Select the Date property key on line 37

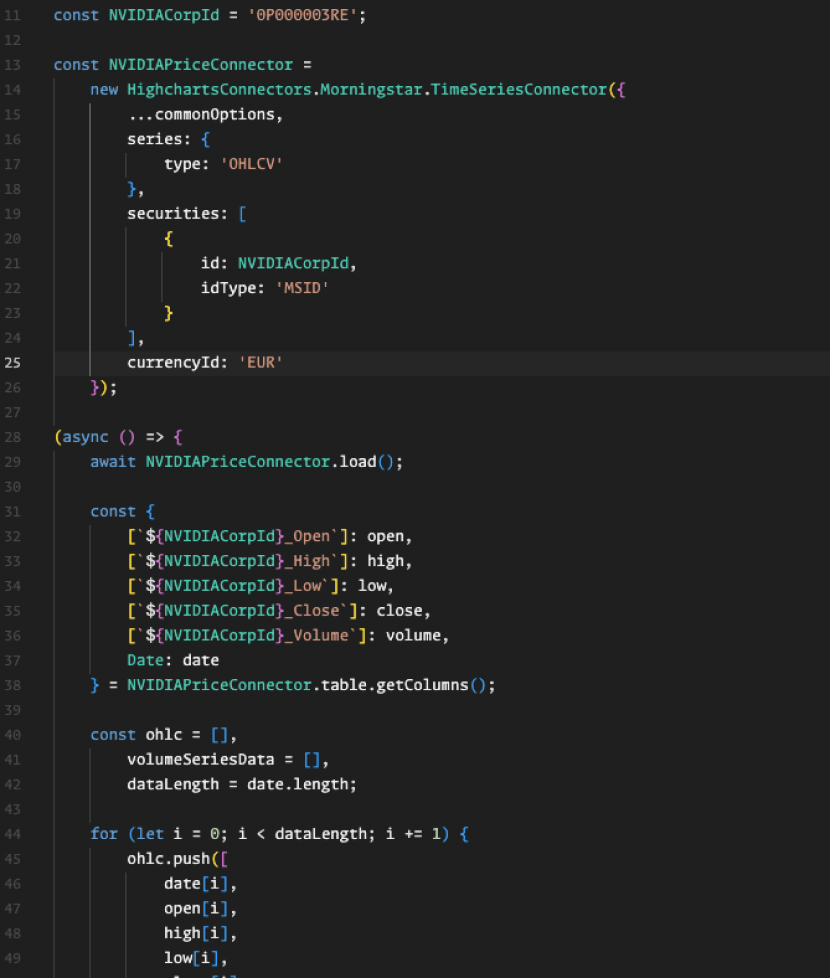pyautogui.click(x=145, y=660)
